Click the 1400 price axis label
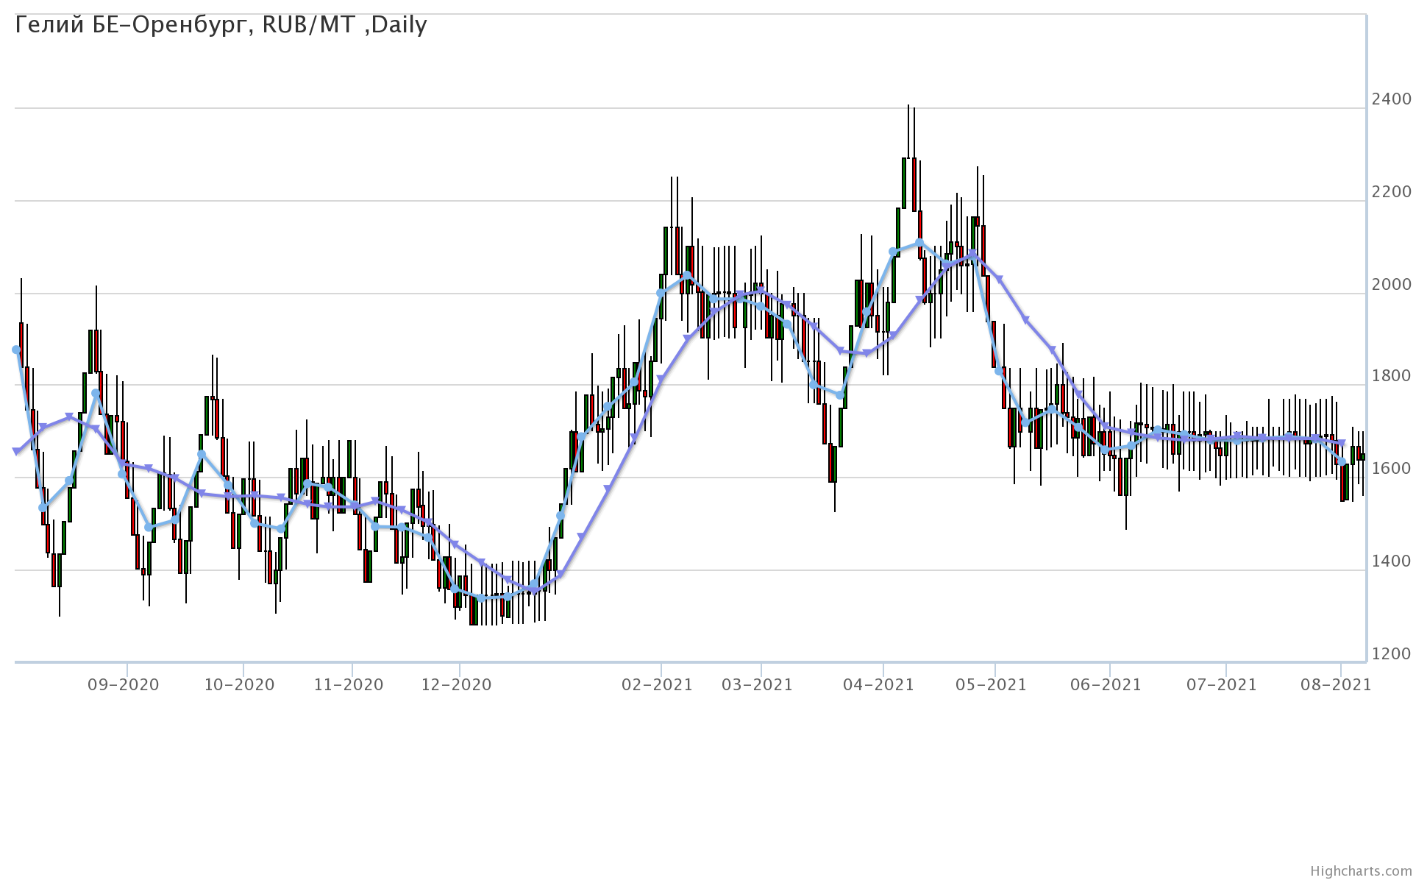 (1392, 562)
